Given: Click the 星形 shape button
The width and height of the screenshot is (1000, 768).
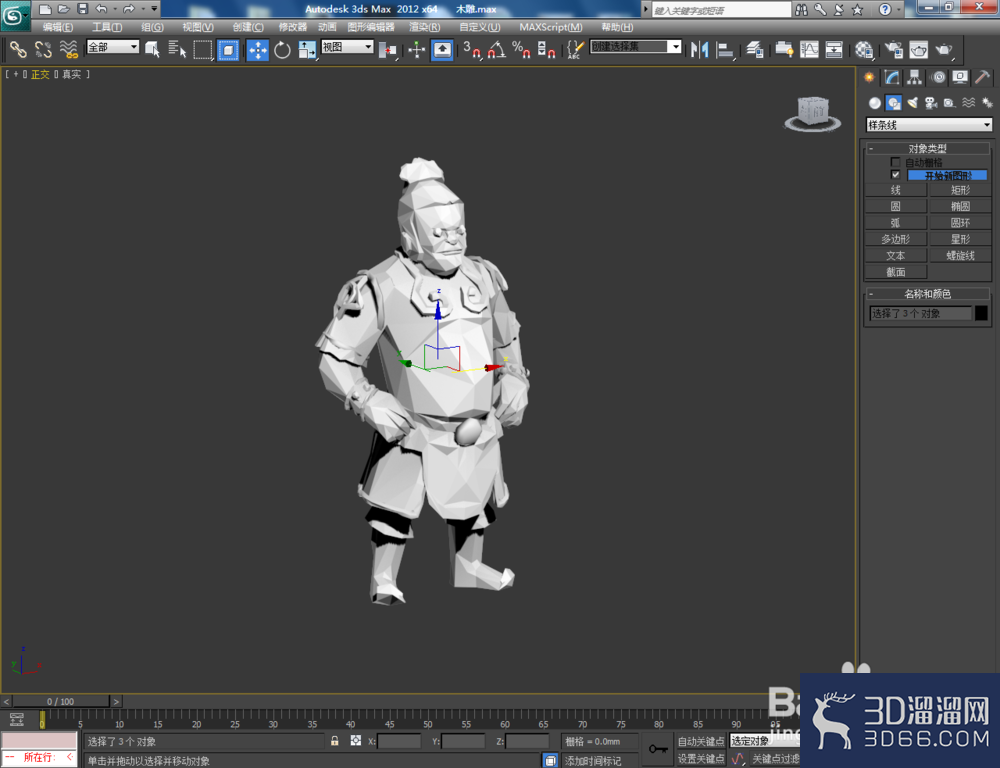Looking at the screenshot, I should pyautogui.click(x=960, y=239).
